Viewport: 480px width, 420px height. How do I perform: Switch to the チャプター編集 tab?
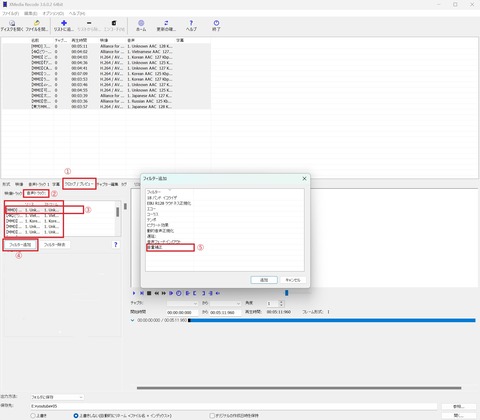pos(107,184)
